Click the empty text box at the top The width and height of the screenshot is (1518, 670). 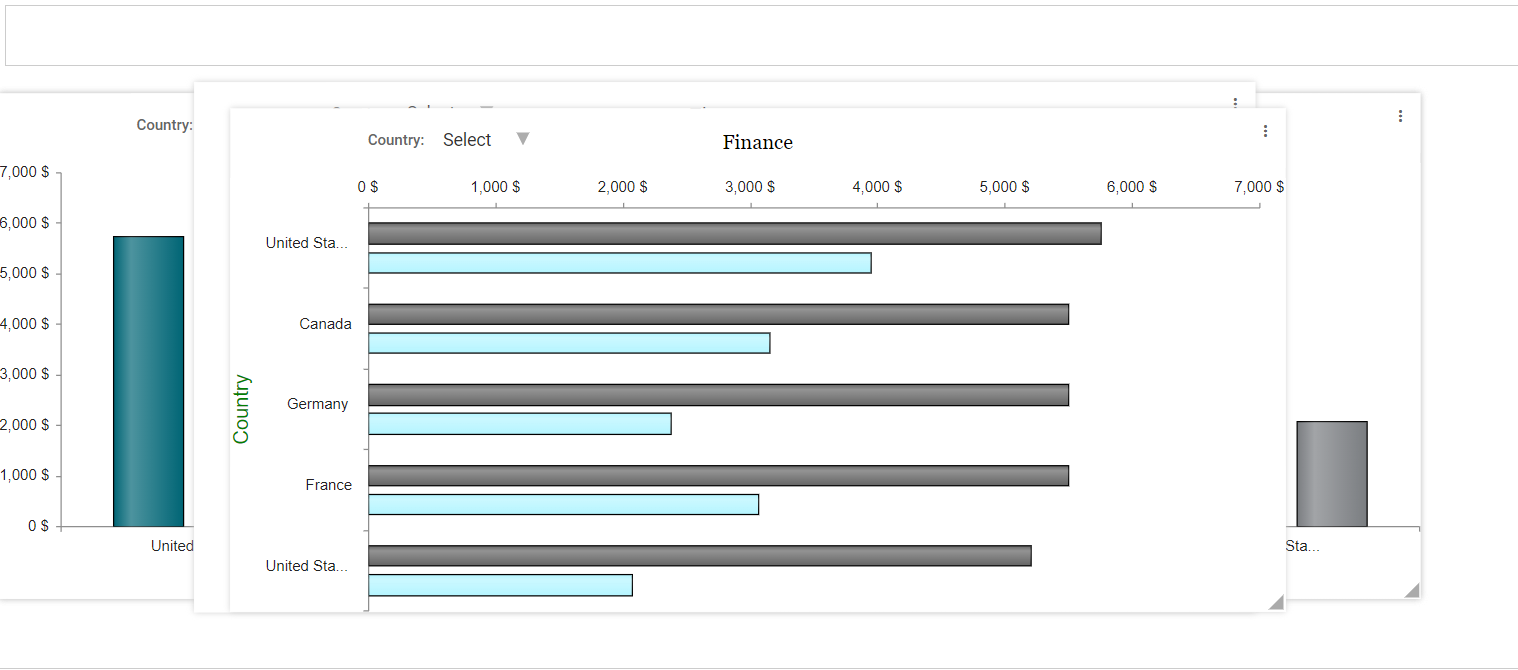coord(760,36)
